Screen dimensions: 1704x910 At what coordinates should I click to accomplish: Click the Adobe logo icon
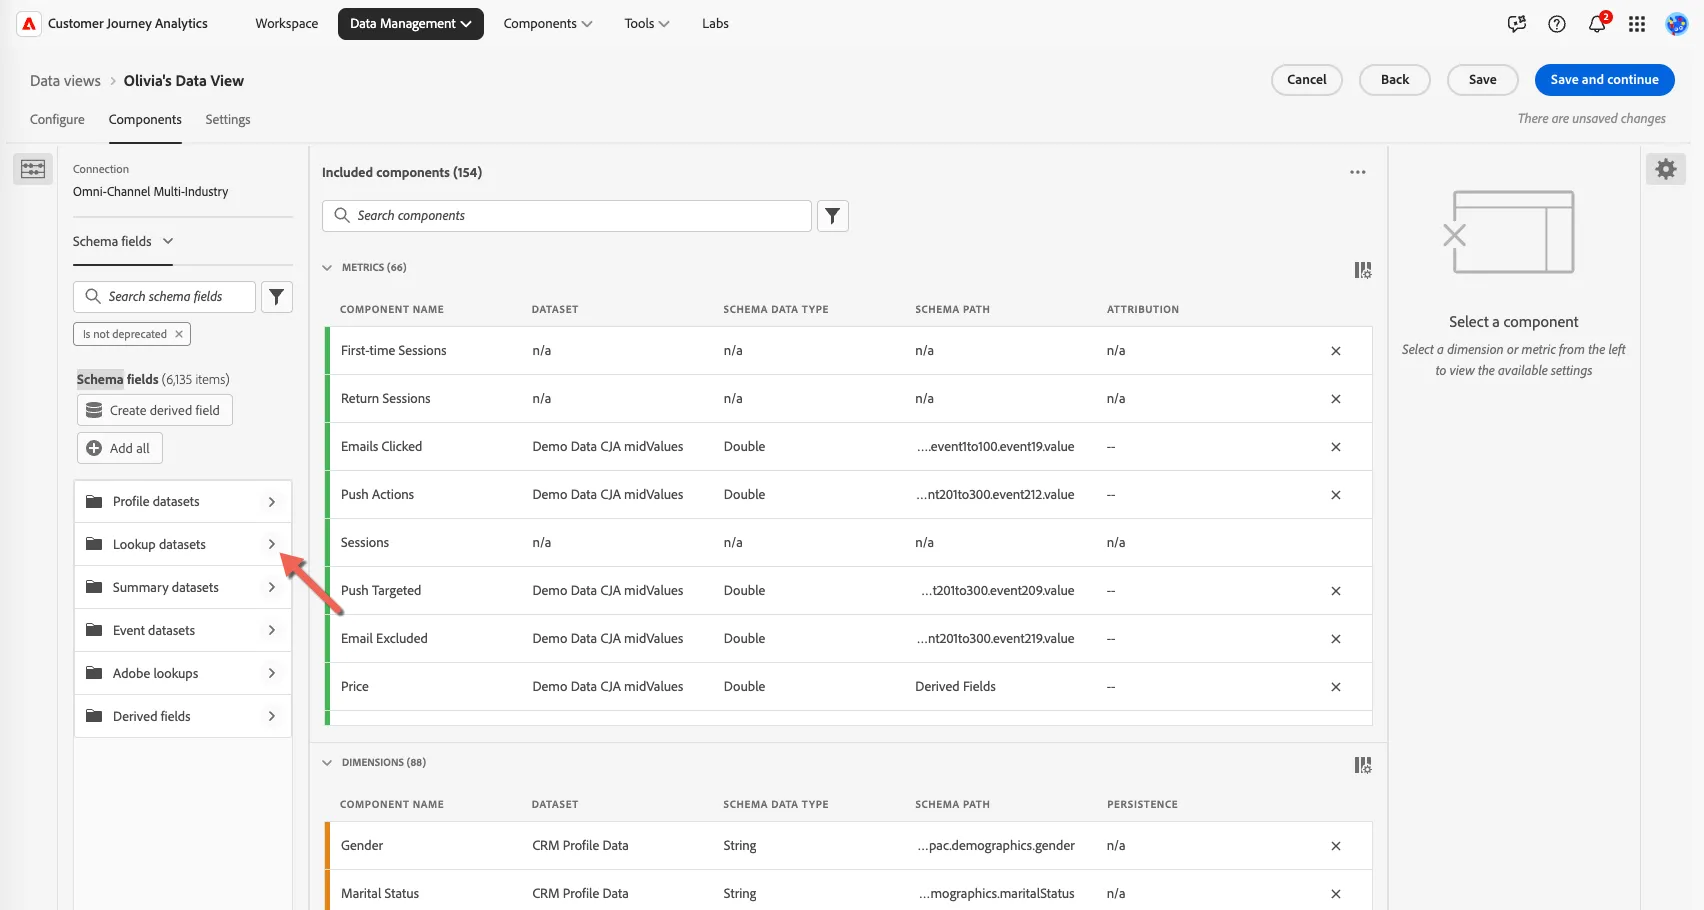coord(29,24)
